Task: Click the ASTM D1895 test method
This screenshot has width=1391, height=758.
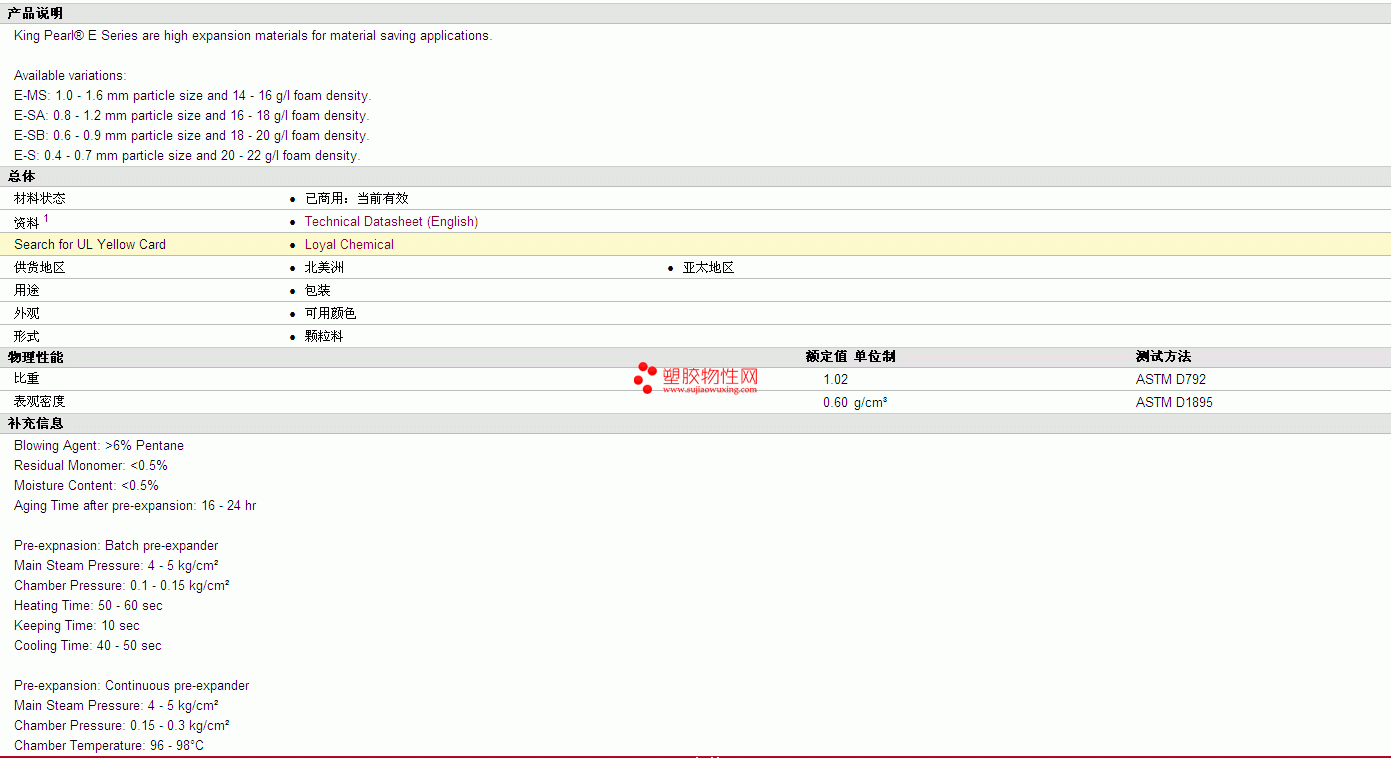Action: (x=1174, y=402)
